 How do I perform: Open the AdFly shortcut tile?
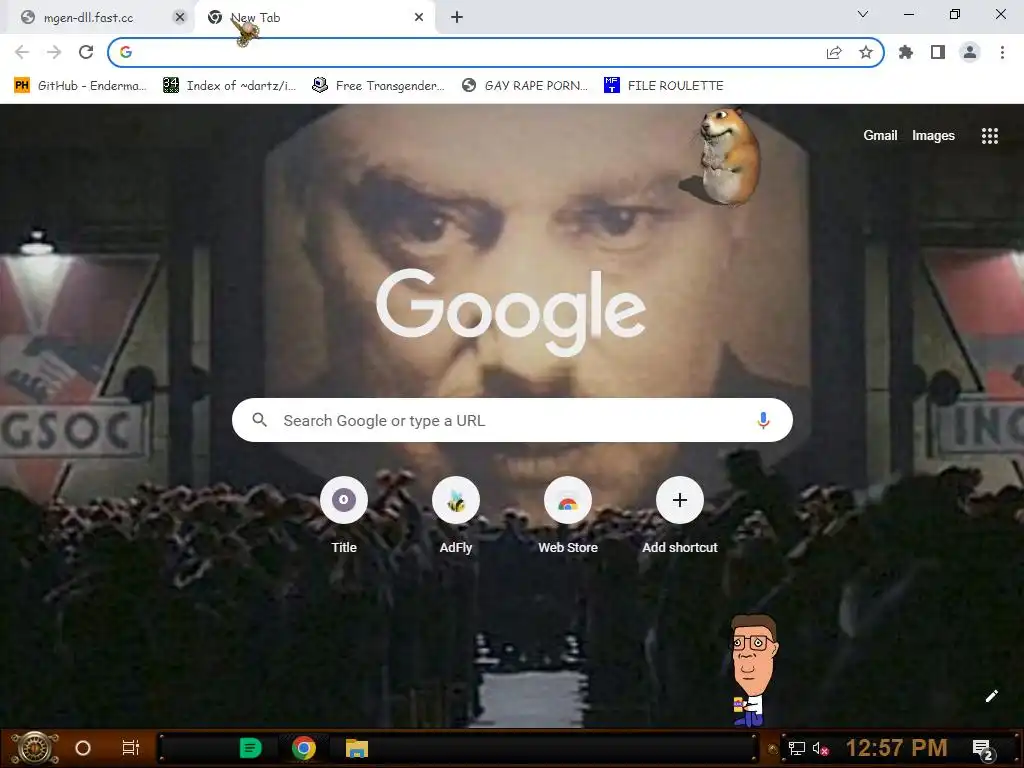(x=456, y=516)
